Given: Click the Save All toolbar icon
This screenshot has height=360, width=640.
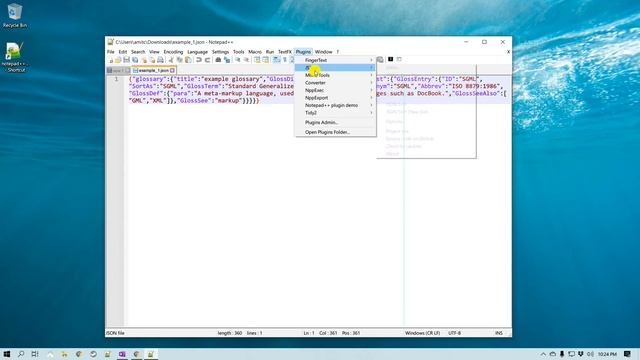Looking at the screenshot, I should coord(135,60).
